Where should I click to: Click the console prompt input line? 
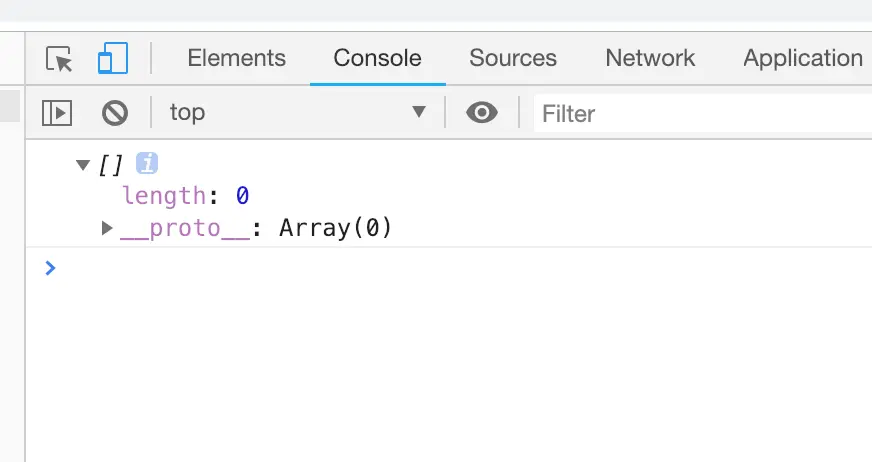pyautogui.click(x=450, y=268)
